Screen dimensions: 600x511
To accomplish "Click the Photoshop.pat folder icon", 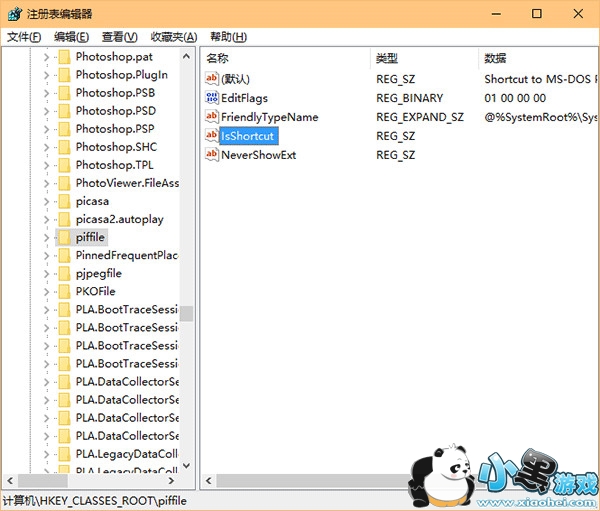I will (64, 57).
